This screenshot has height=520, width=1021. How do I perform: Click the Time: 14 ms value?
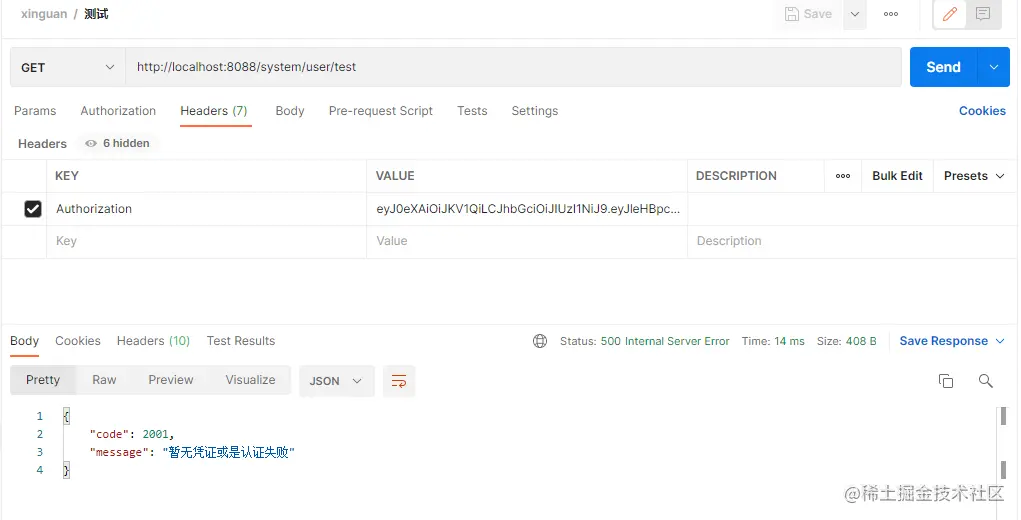click(x=773, y=341)
